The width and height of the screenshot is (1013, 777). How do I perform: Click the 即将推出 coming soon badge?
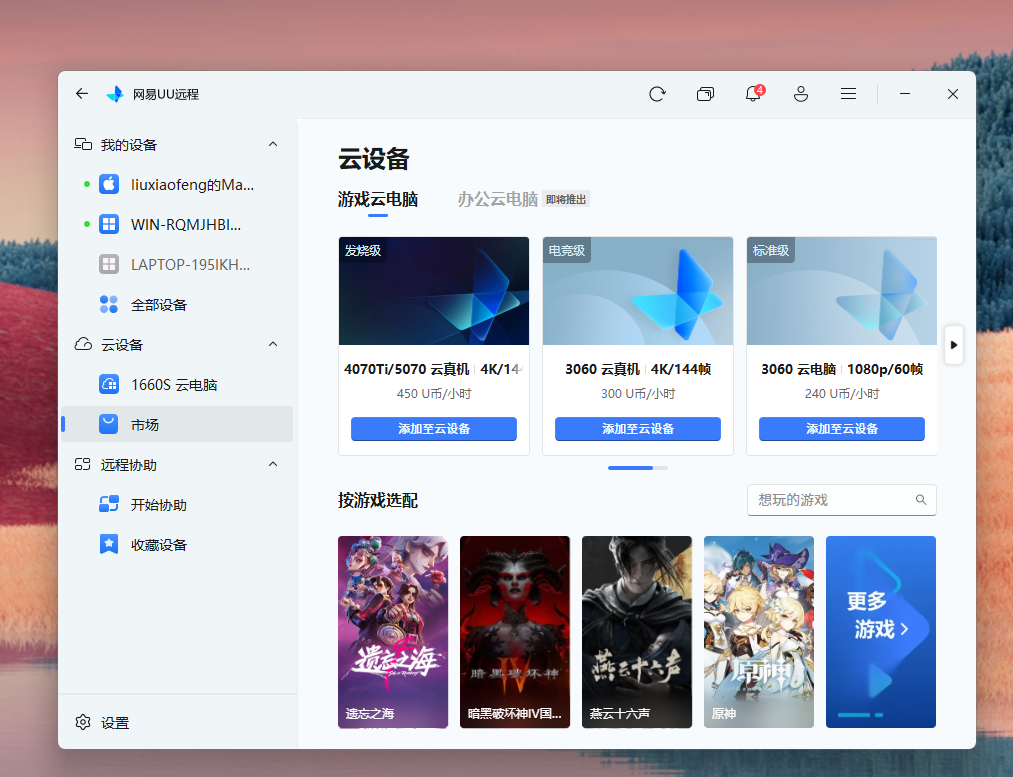566,200
